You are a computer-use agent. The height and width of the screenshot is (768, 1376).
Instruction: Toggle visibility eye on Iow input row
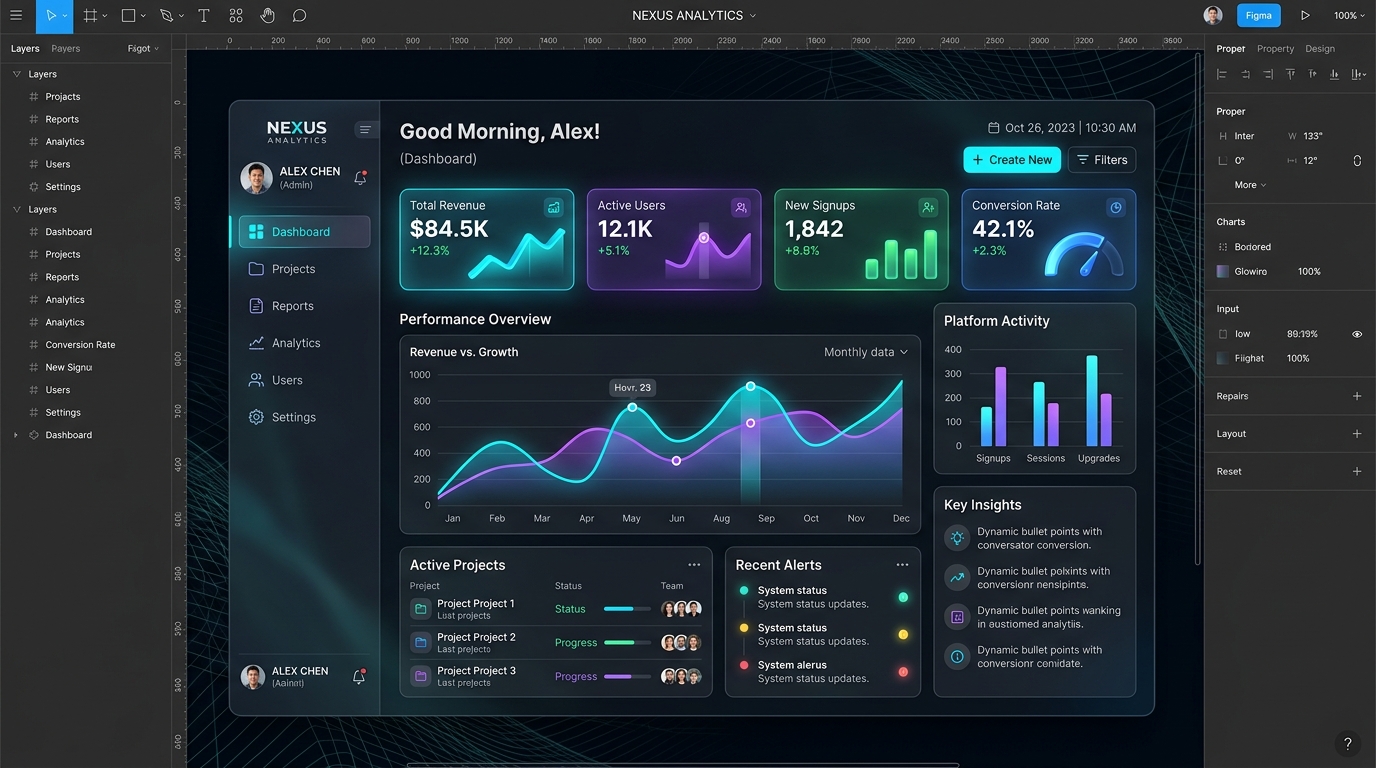pos(1357,334)
